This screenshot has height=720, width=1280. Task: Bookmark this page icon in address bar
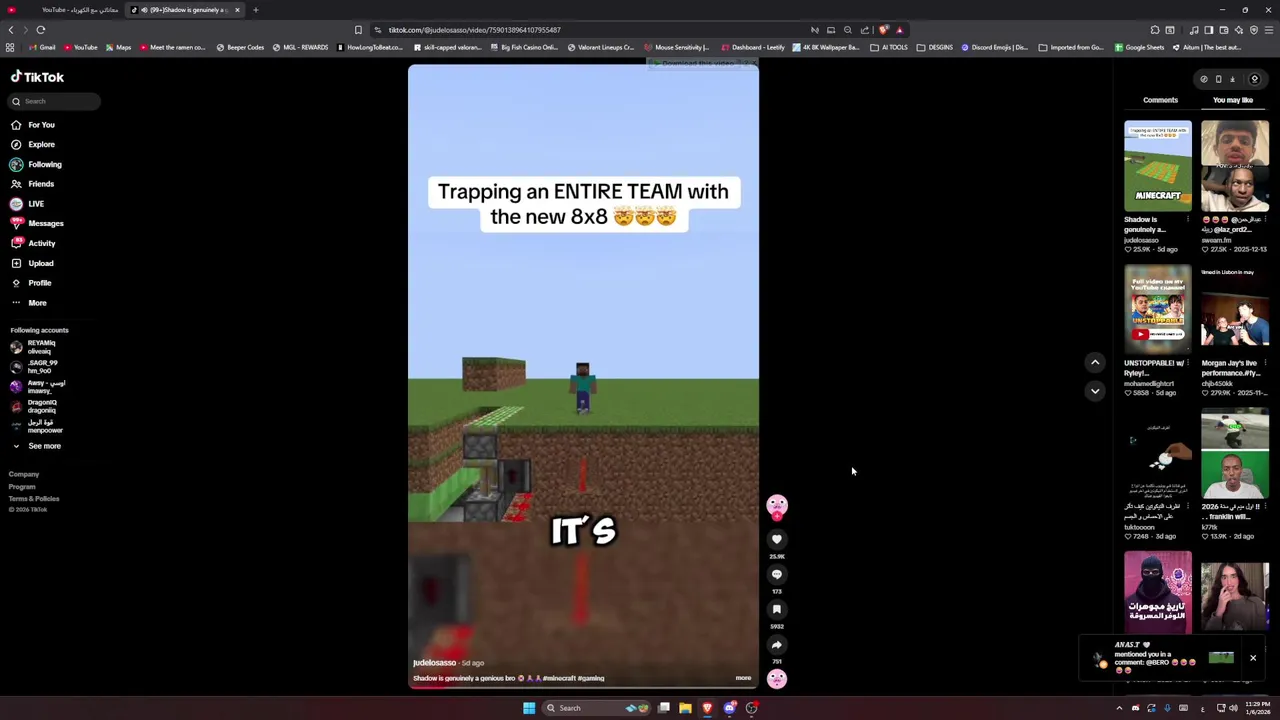[x=358, y=30]
